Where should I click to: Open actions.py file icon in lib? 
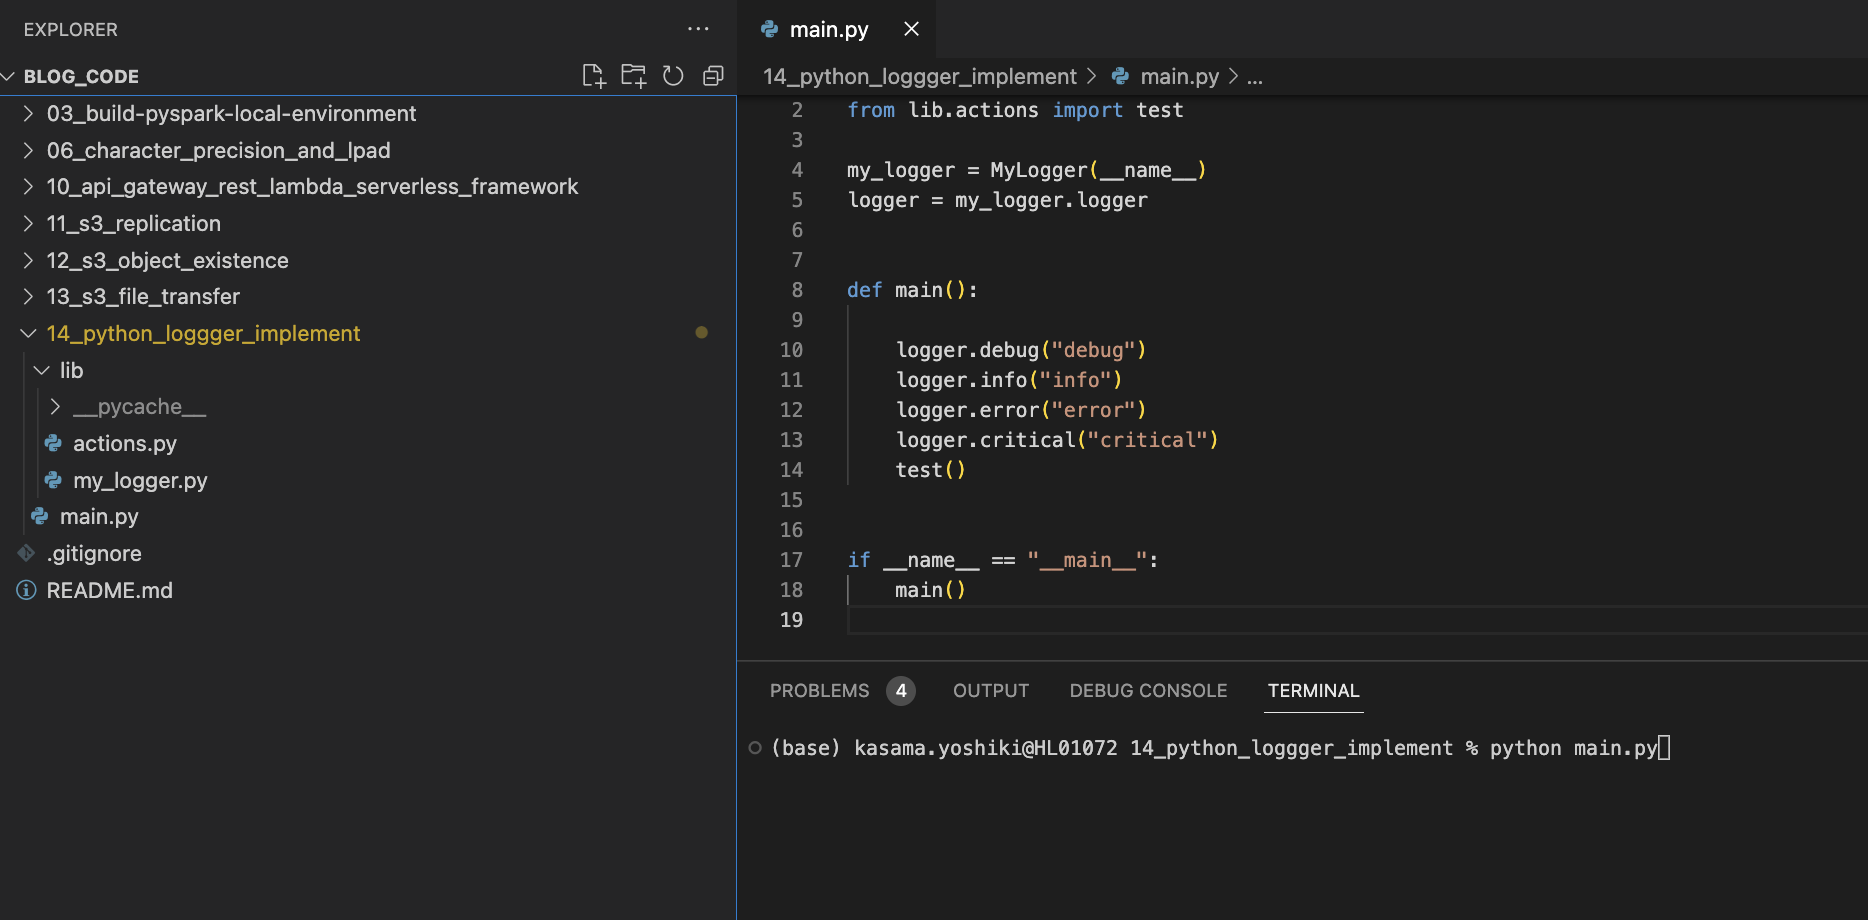tap(53, 443)
